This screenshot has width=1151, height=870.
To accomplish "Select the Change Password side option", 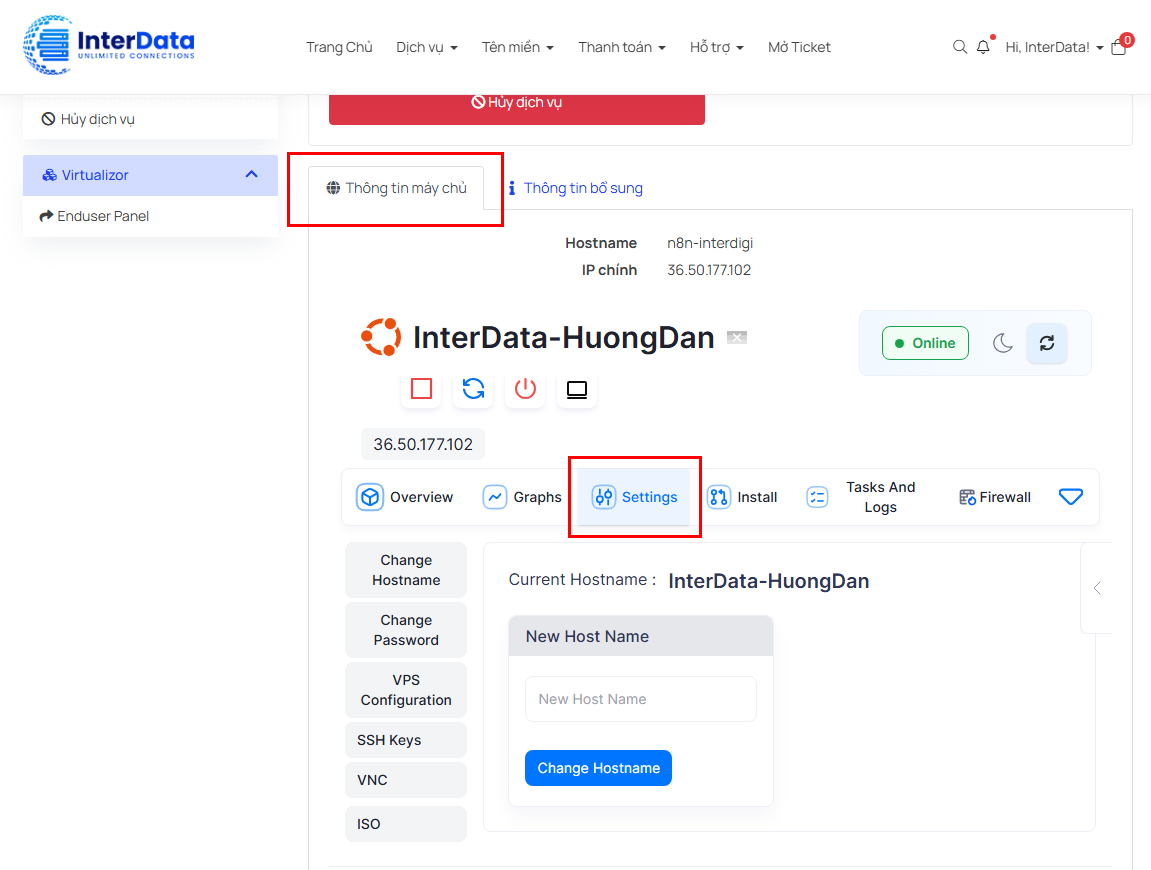I will click(x=406, y=630).
